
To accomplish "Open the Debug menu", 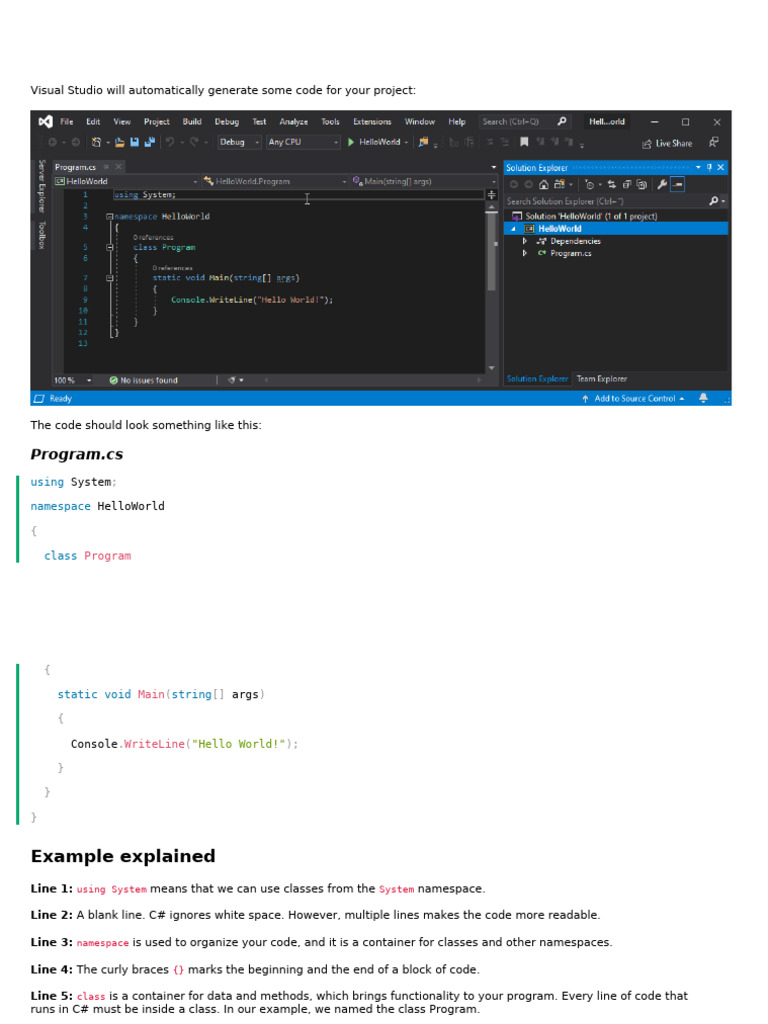I will 227,121.
